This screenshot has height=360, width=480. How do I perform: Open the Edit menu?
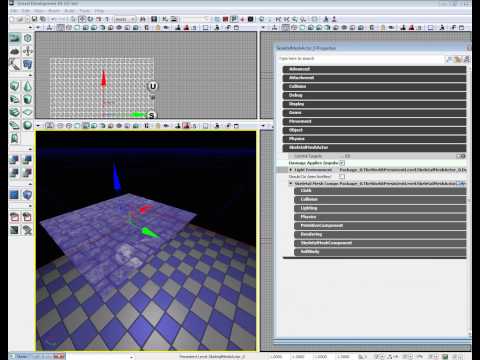[x=26, y=11]
